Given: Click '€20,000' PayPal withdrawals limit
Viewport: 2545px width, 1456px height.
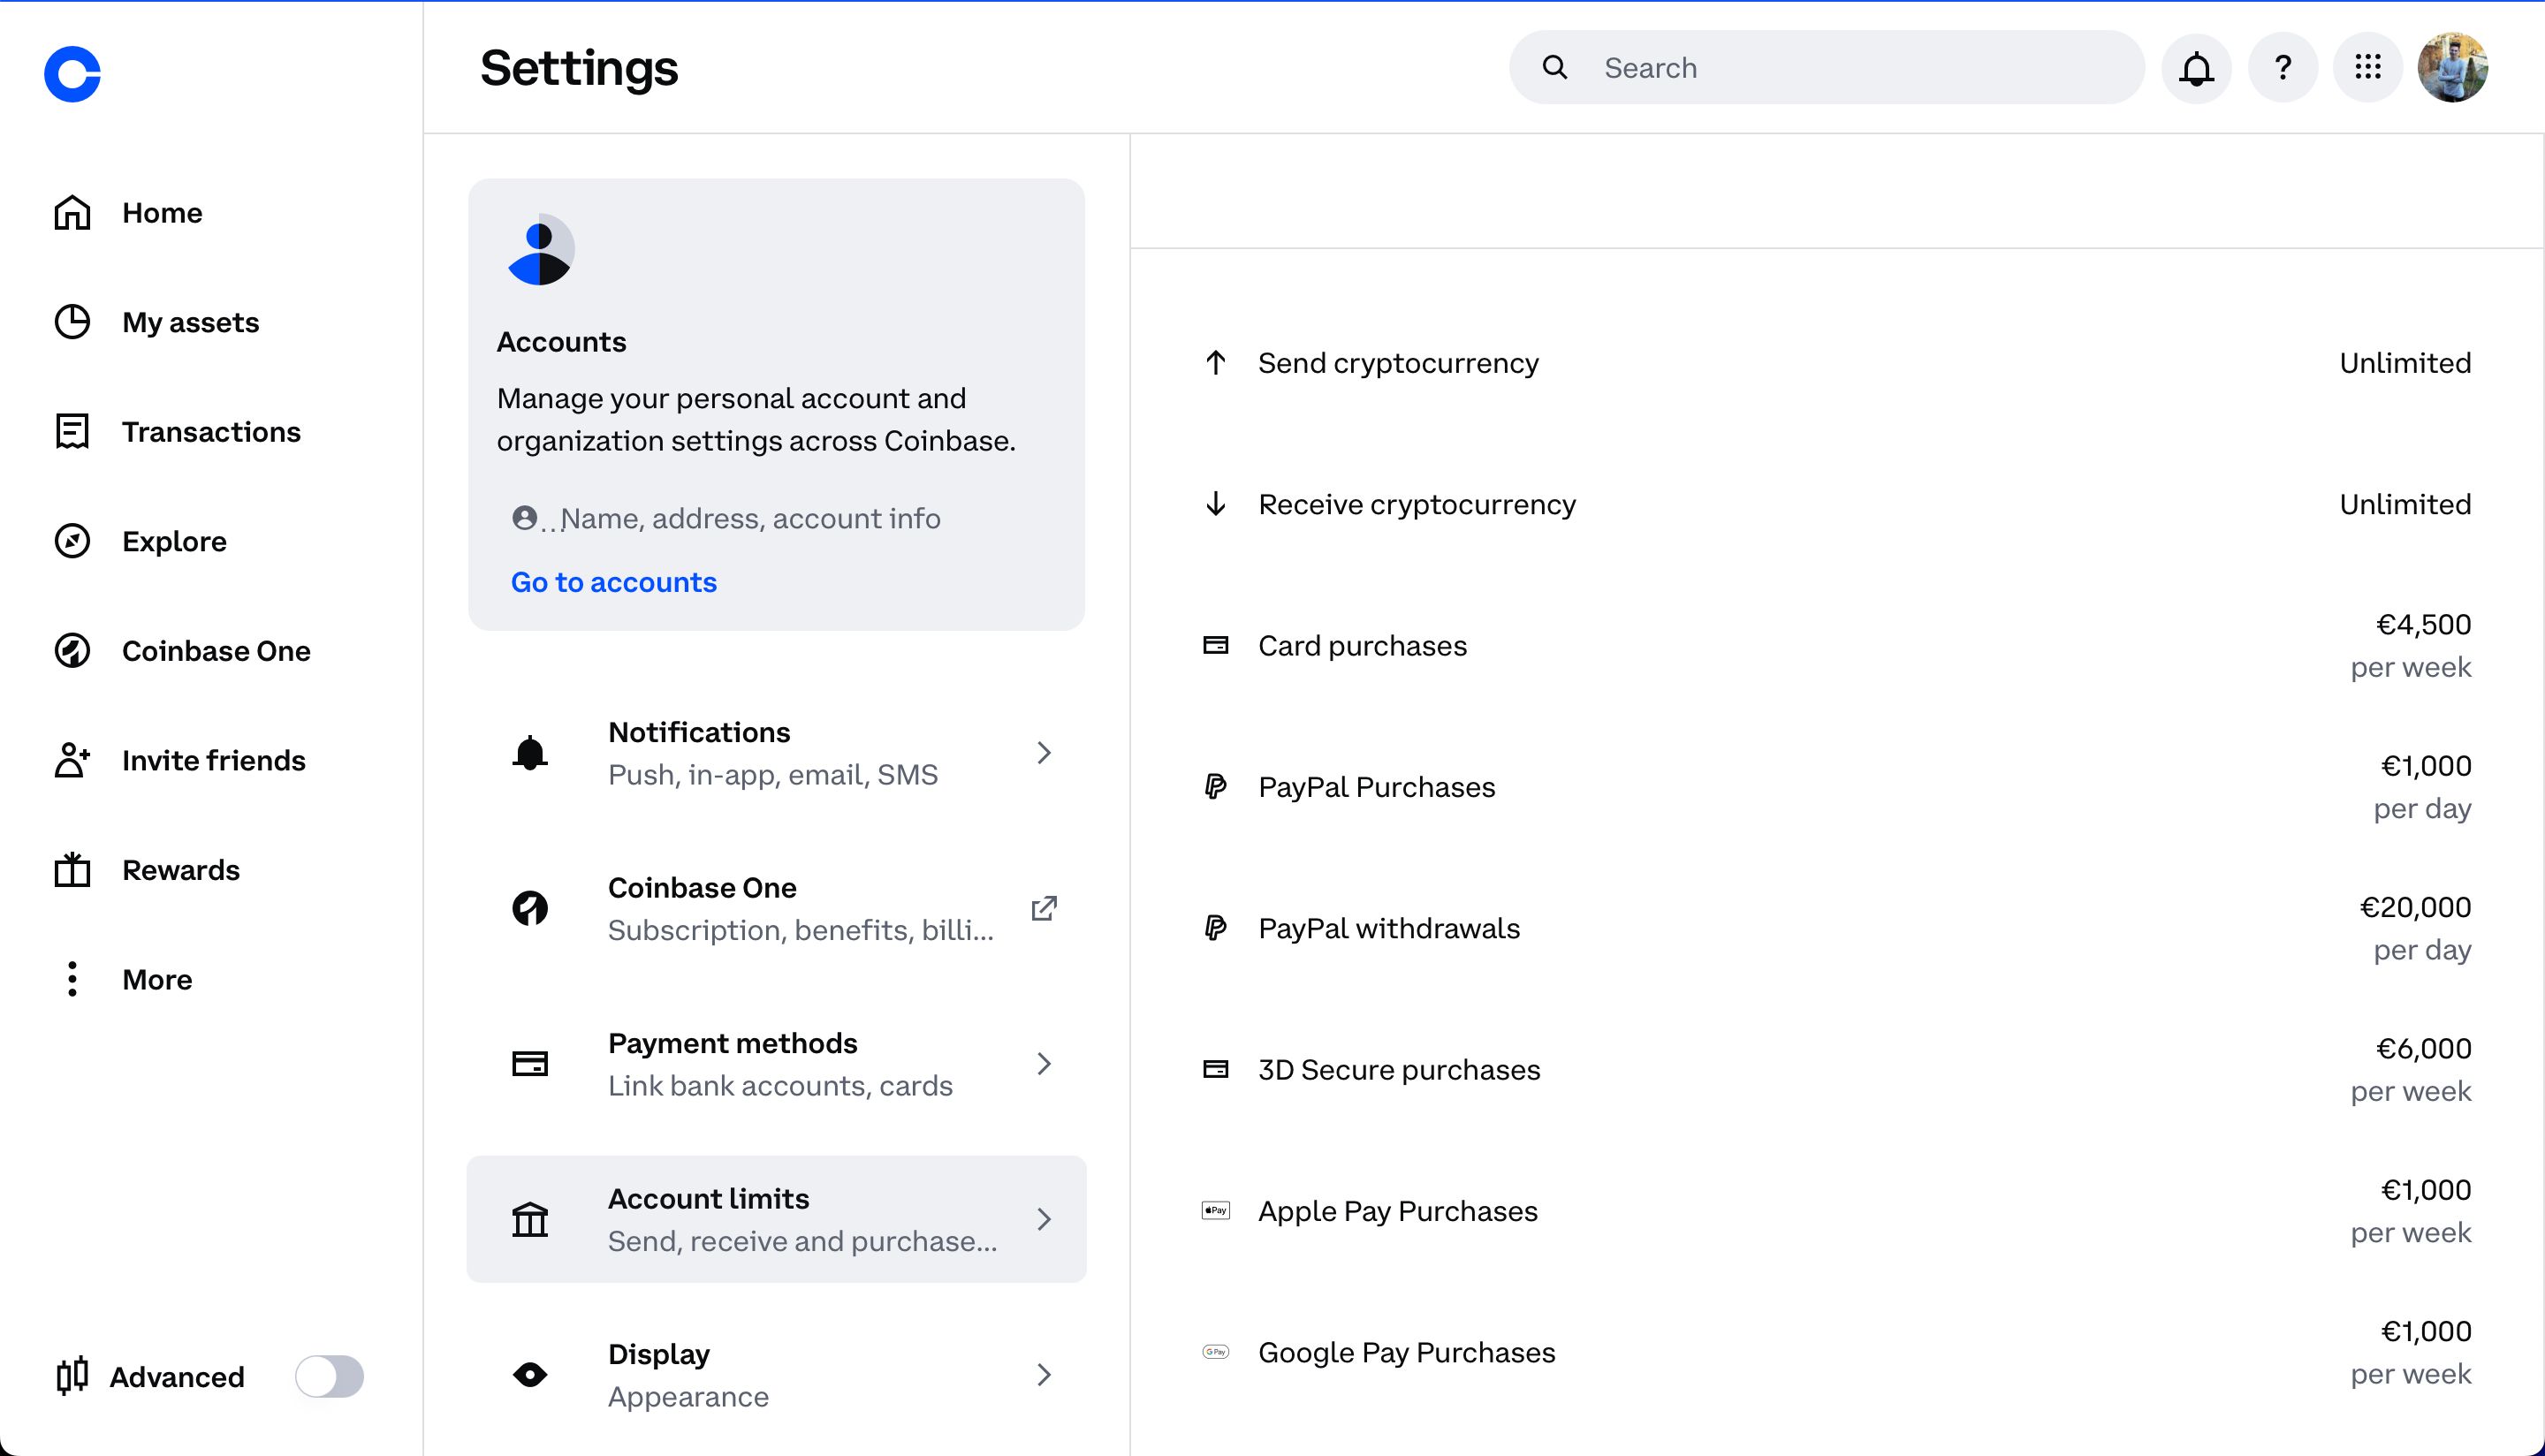Looking at the screenshot, I should point(2415,907).
